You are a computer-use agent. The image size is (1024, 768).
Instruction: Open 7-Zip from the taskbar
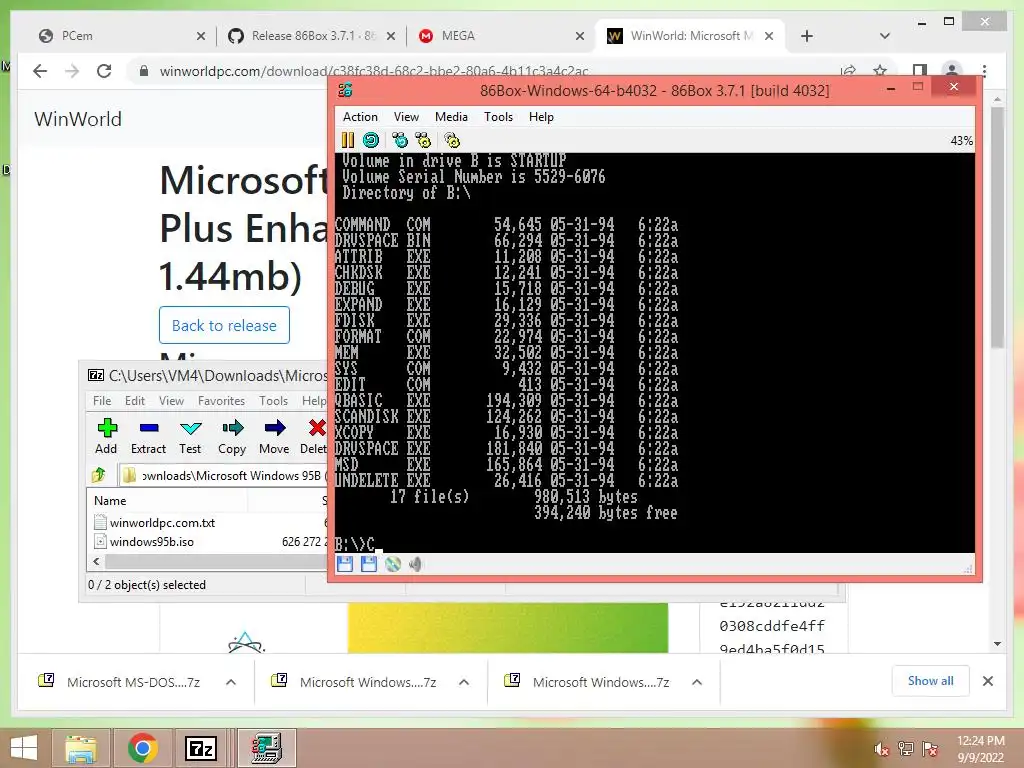coord(201,748)
